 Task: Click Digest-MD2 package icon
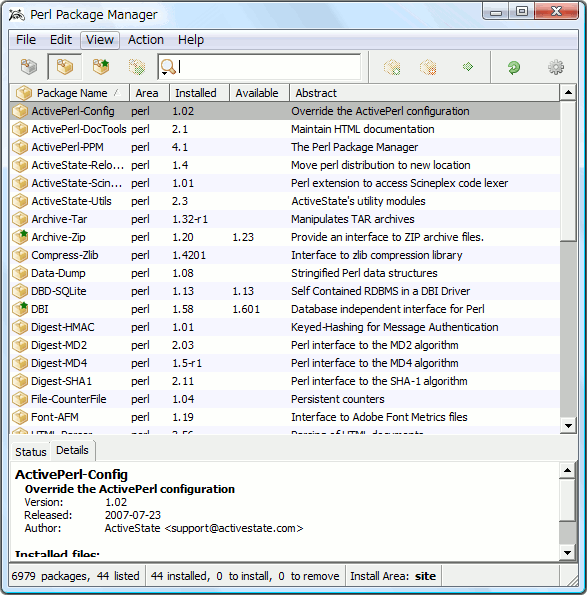click(x=20, y=345)
